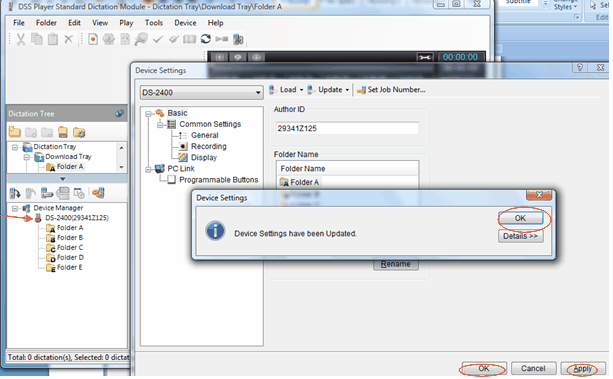Open the Tools menu
Viewport: 613px width, 379px height.
pos(154,23)
